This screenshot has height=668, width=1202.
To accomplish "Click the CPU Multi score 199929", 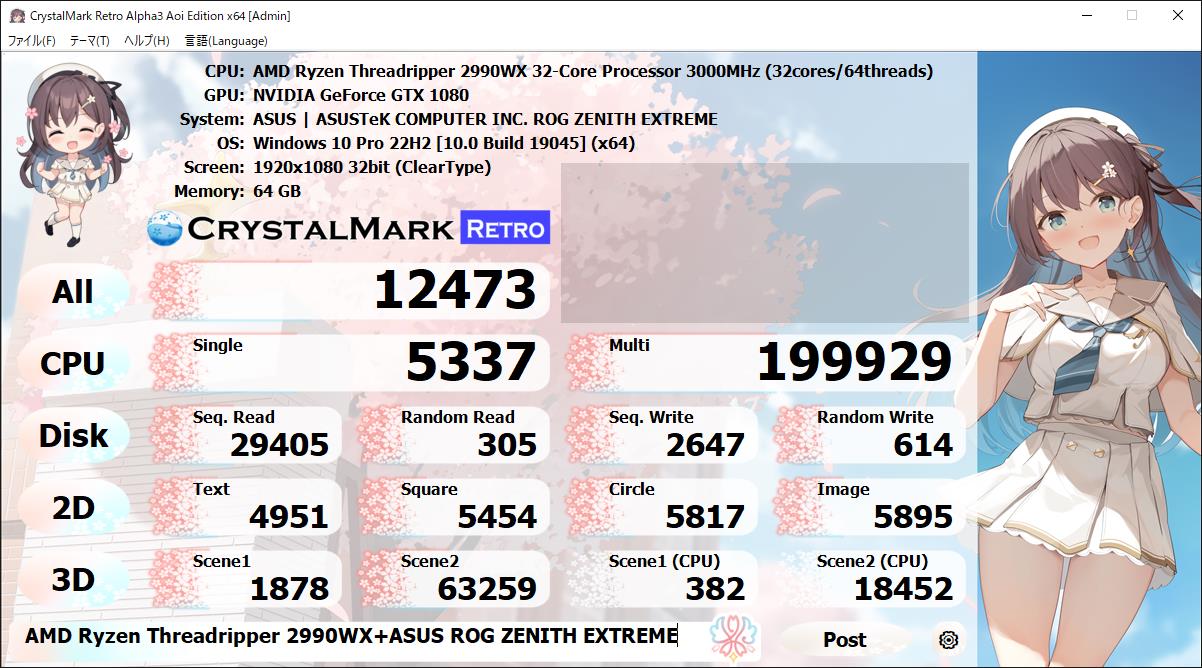I will [854, 362].
